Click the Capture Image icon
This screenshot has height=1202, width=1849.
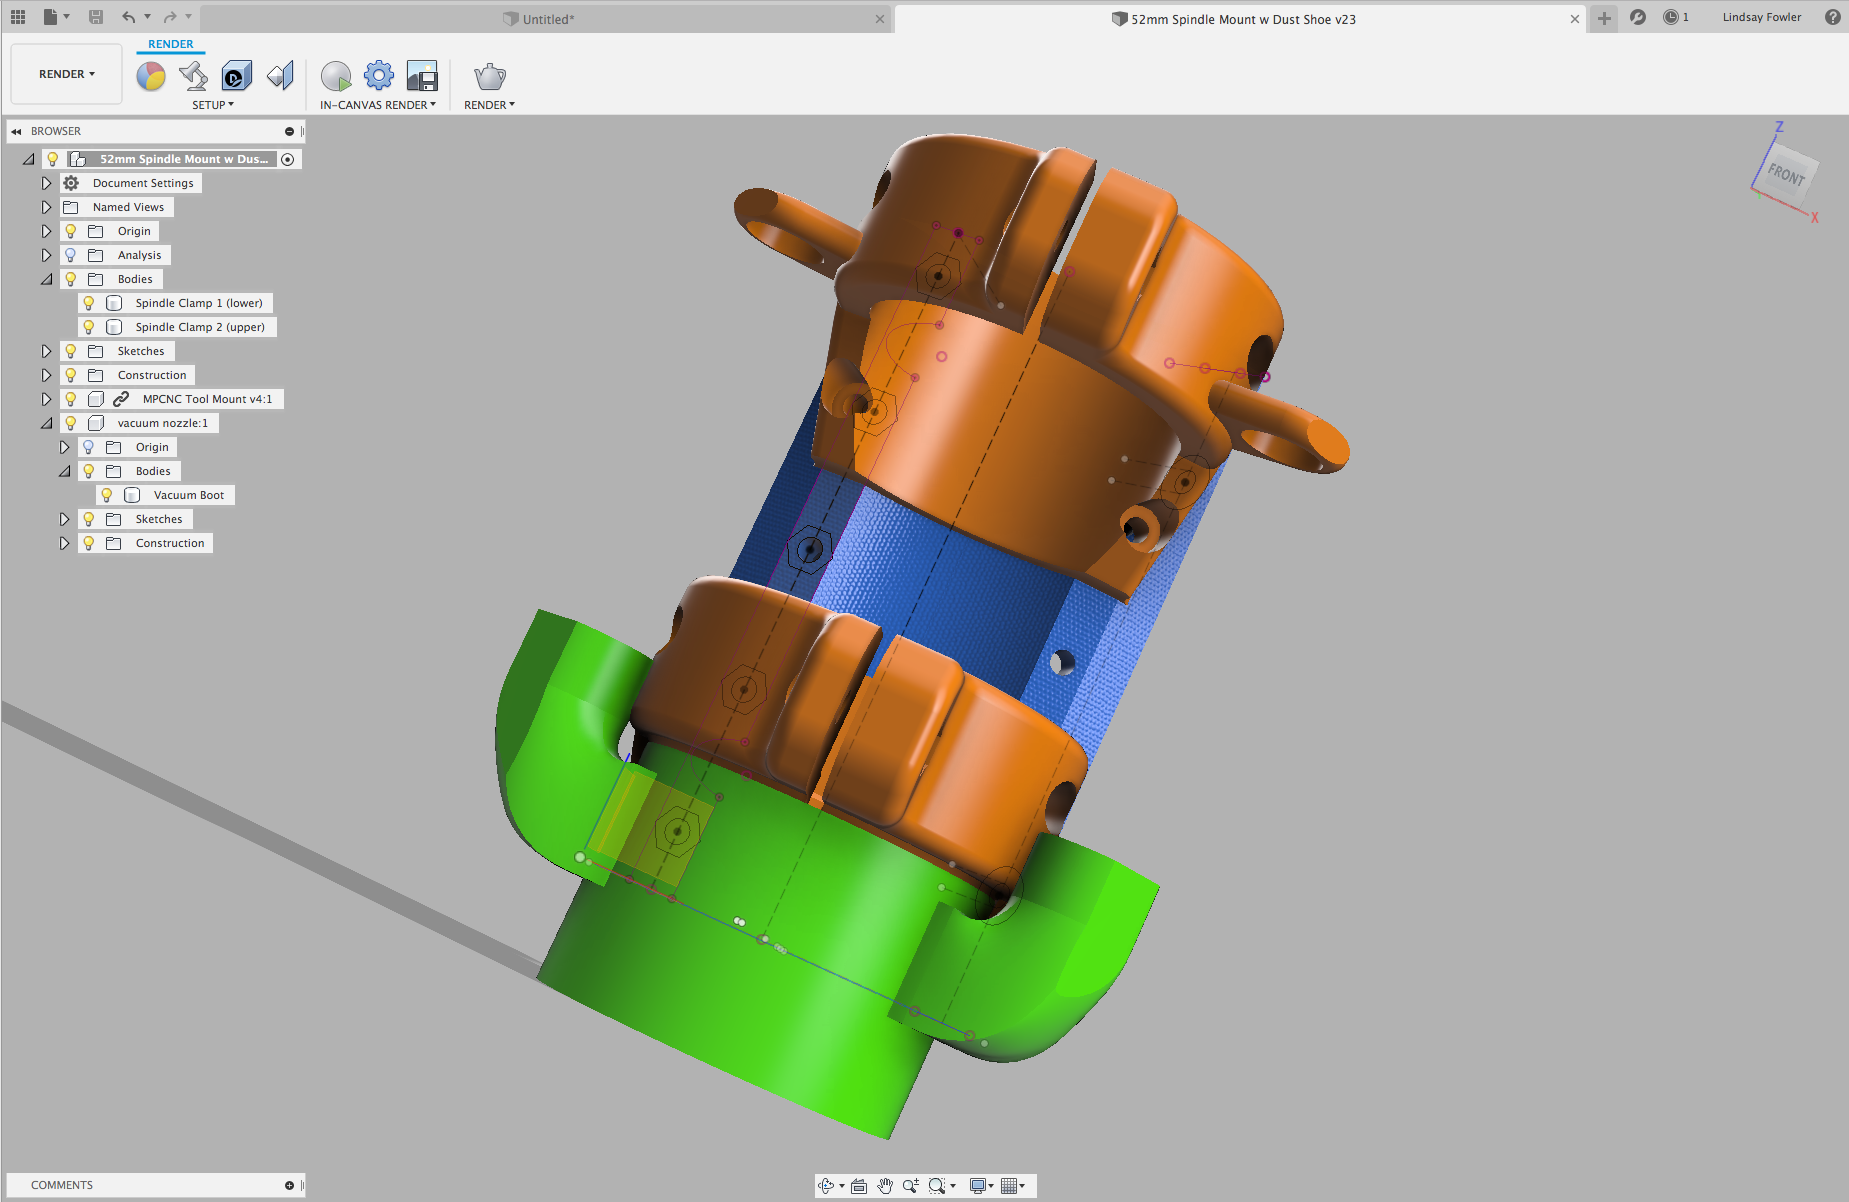click(x=422, y=76)
